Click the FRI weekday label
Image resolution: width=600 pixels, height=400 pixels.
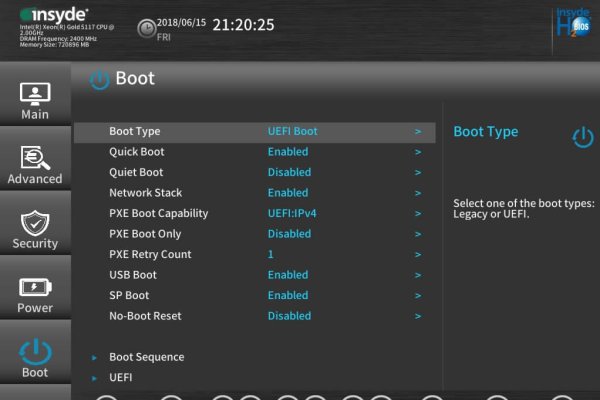pos(164,37)
